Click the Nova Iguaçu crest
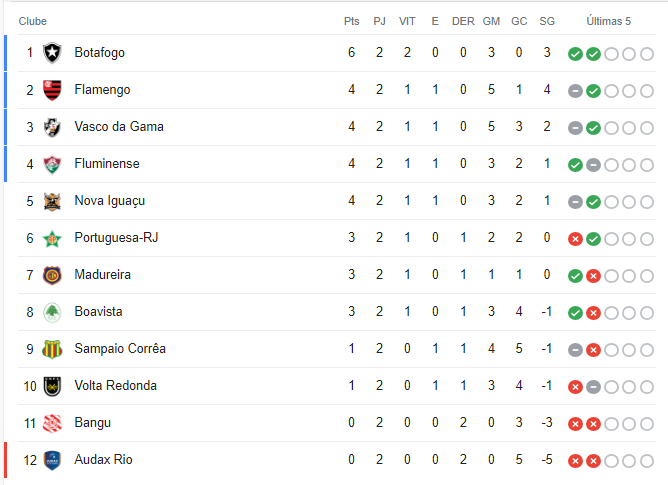This screenshot has height=485, width=668. click(x=52, y=201)
